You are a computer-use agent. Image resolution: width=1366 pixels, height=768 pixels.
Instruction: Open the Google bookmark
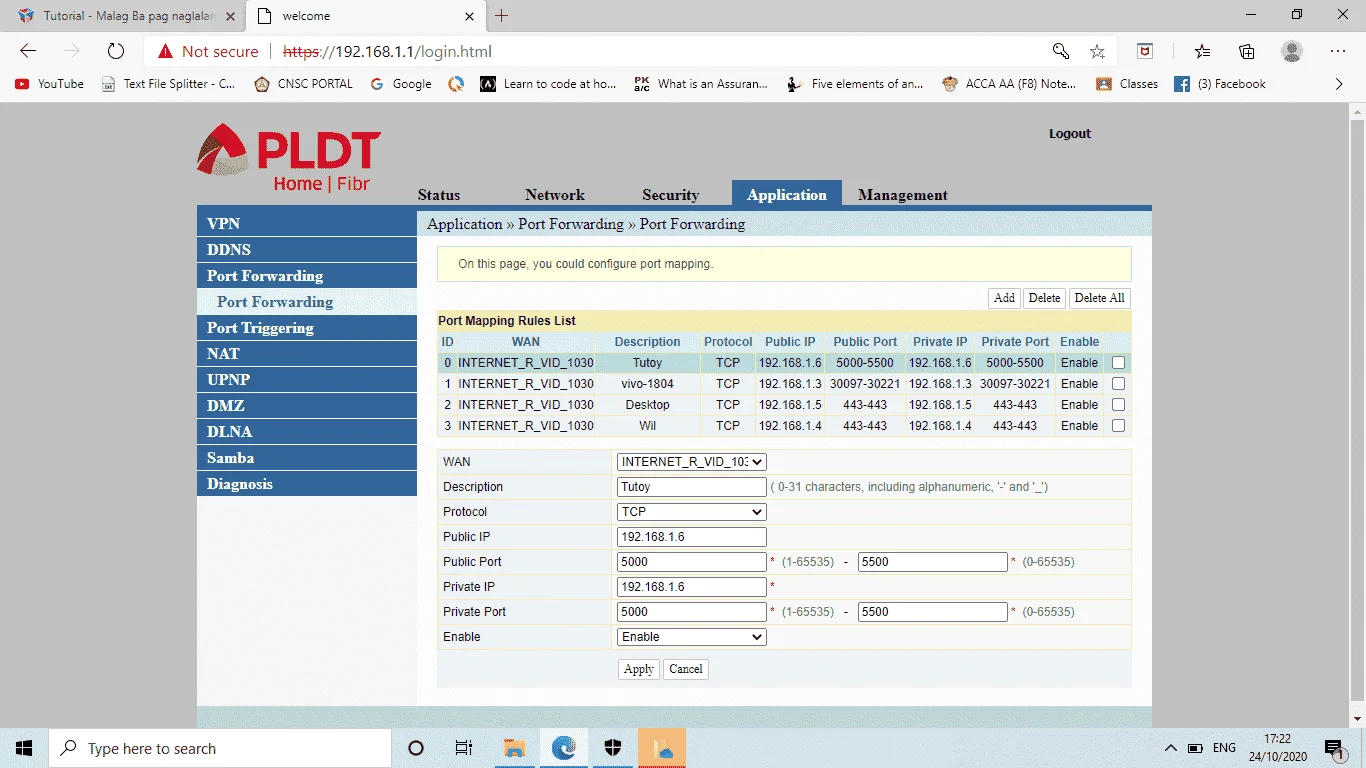[x=401, y=84]
